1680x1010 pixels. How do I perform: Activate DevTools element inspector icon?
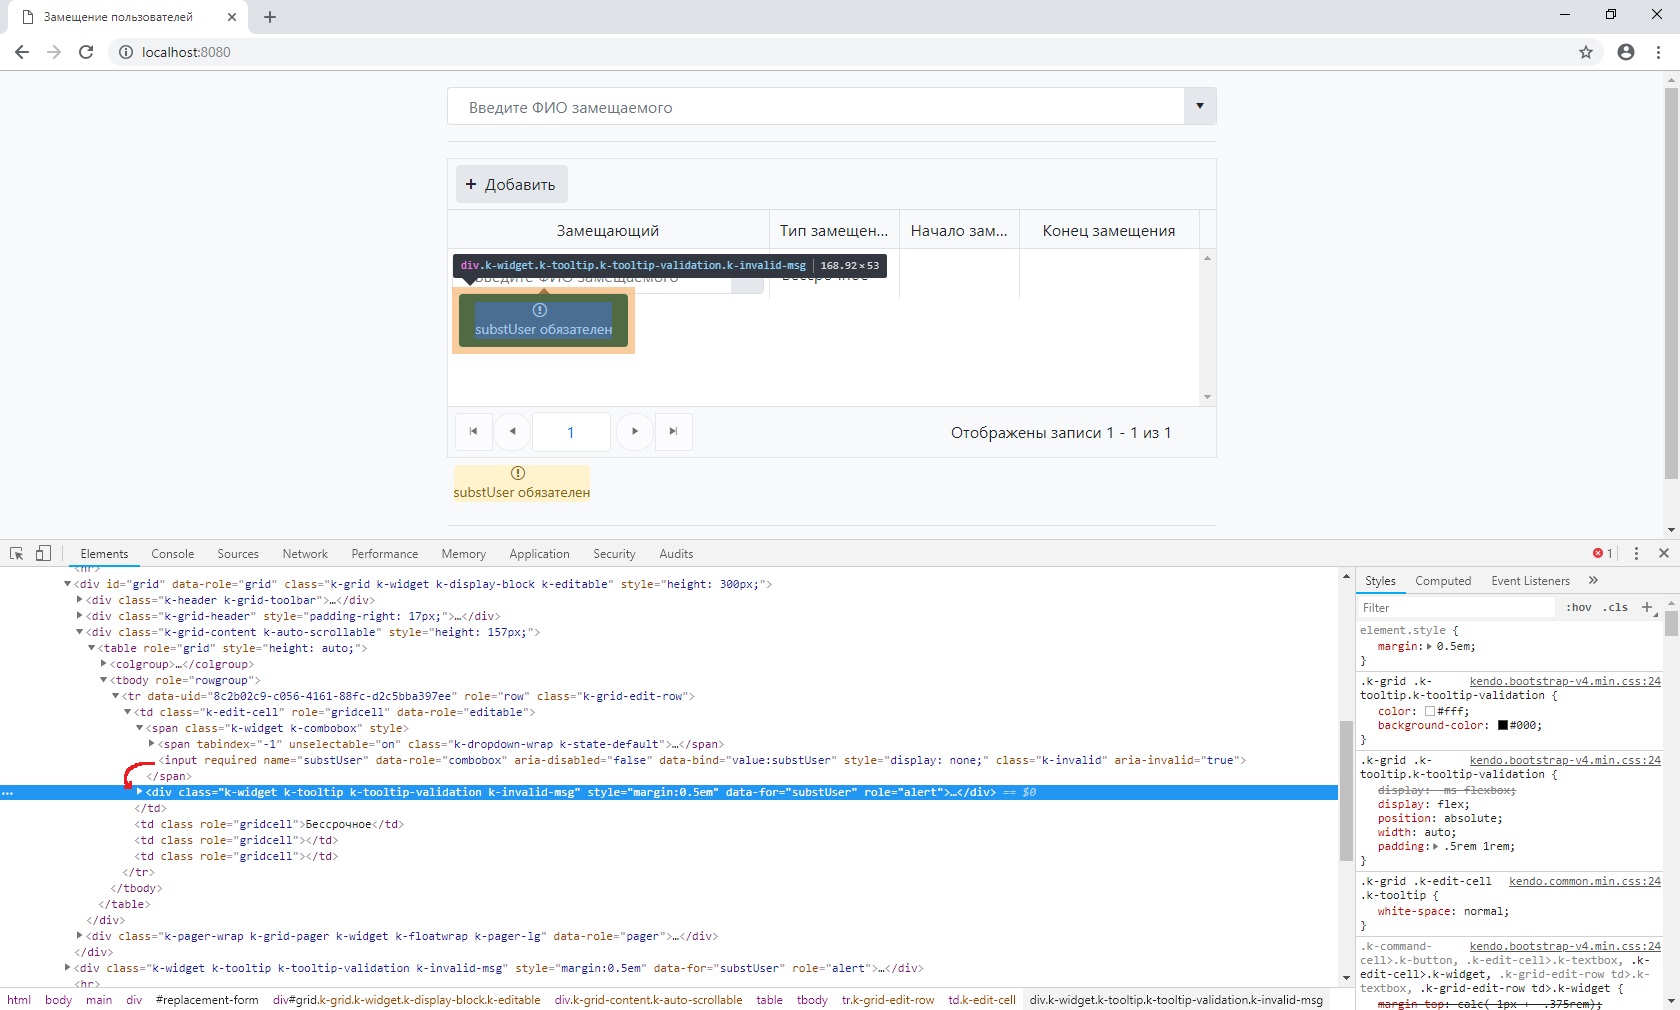pos(17,553)
